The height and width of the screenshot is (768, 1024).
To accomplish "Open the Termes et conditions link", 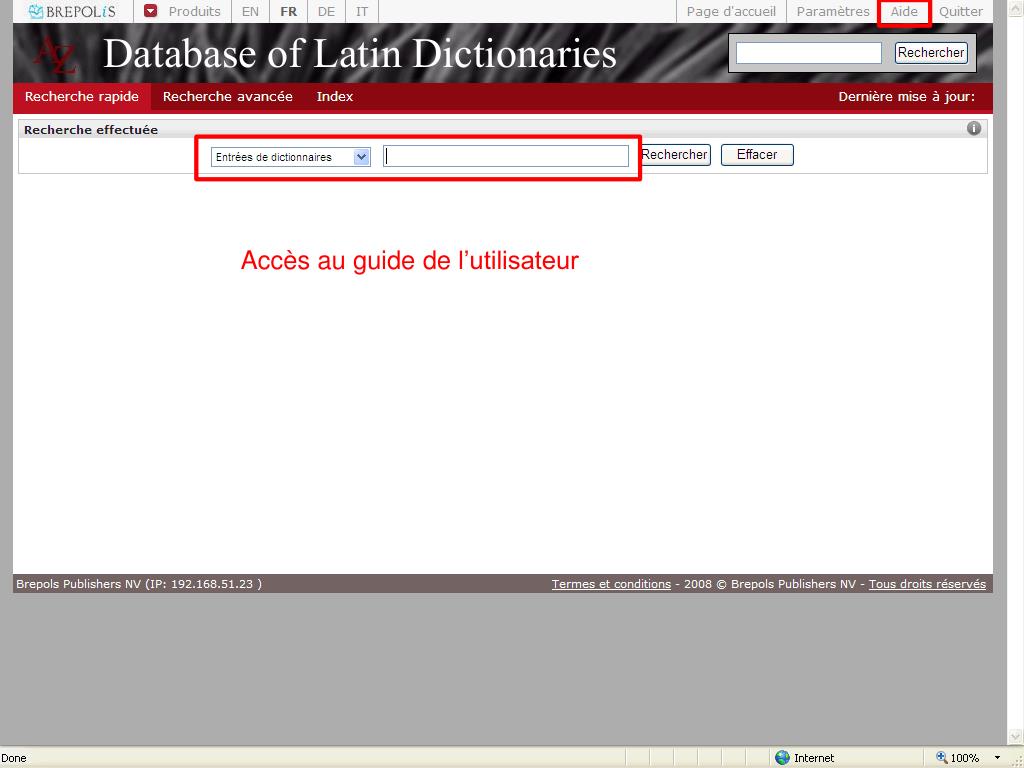I will click(x=611, y=584).
